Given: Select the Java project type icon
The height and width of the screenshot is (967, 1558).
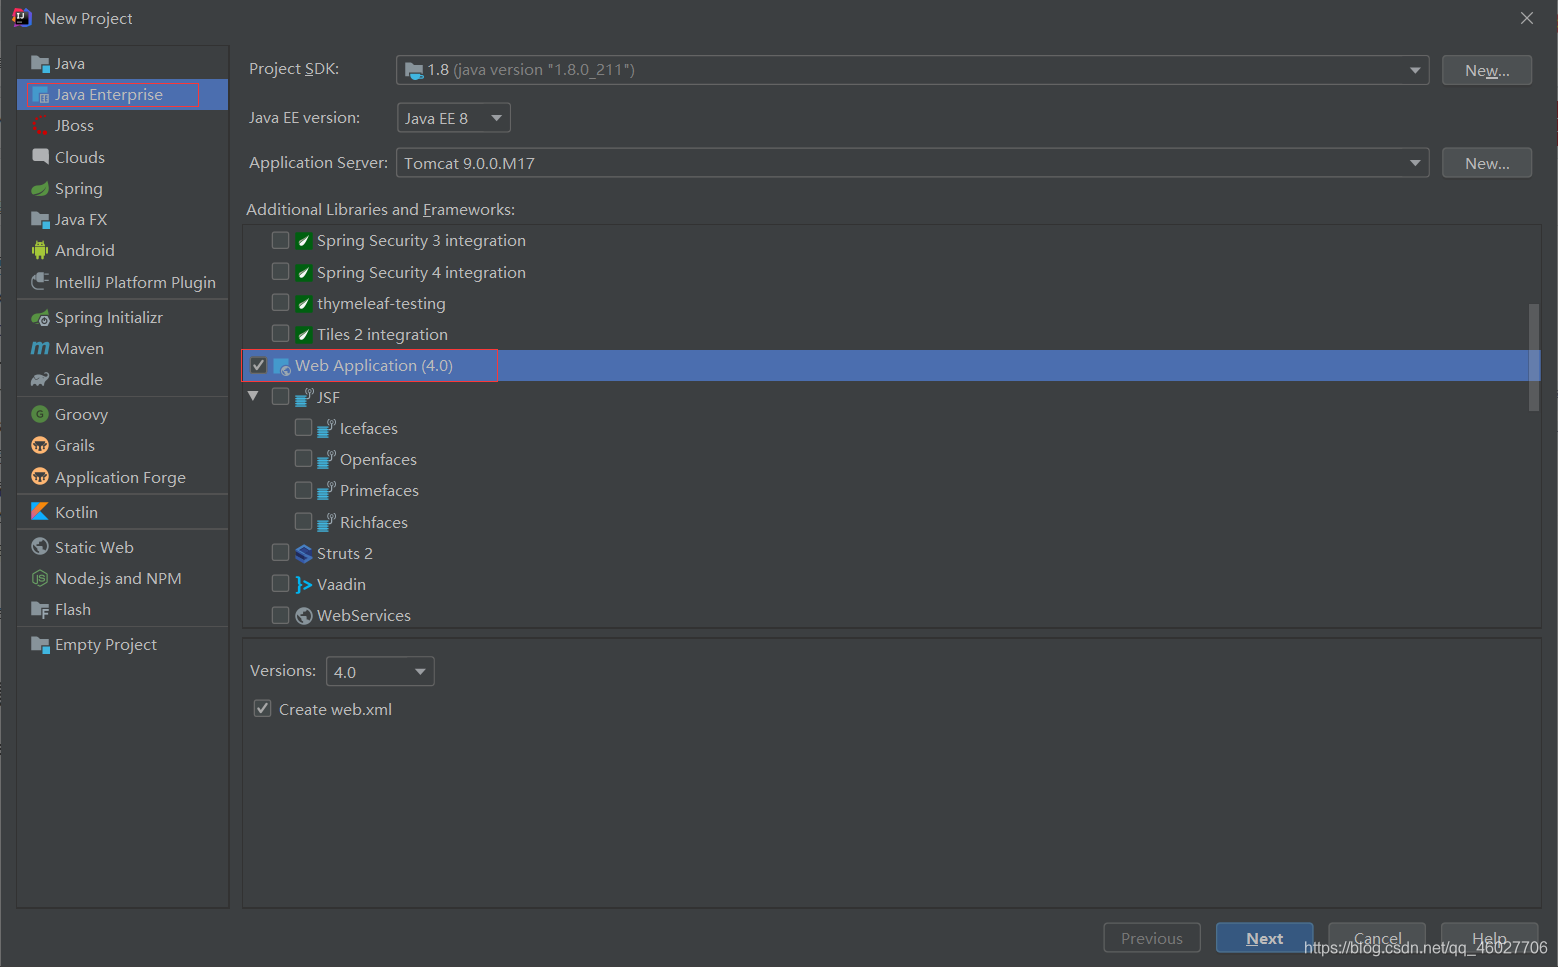Looking at the screenshot, I should point(40,64).
